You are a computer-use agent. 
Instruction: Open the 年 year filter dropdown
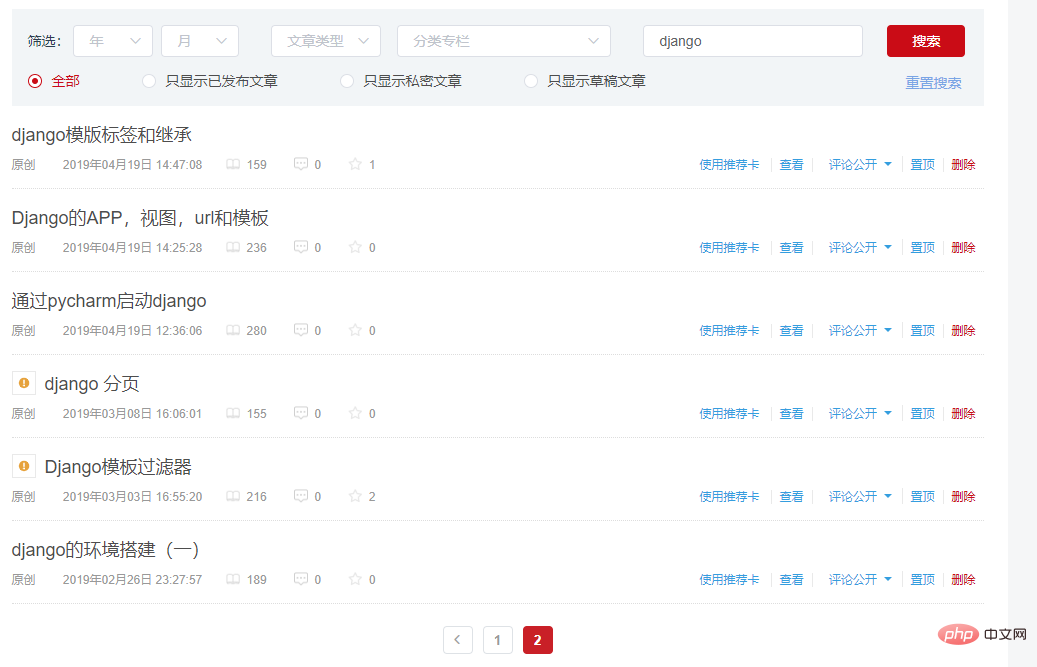click(112, 41)
